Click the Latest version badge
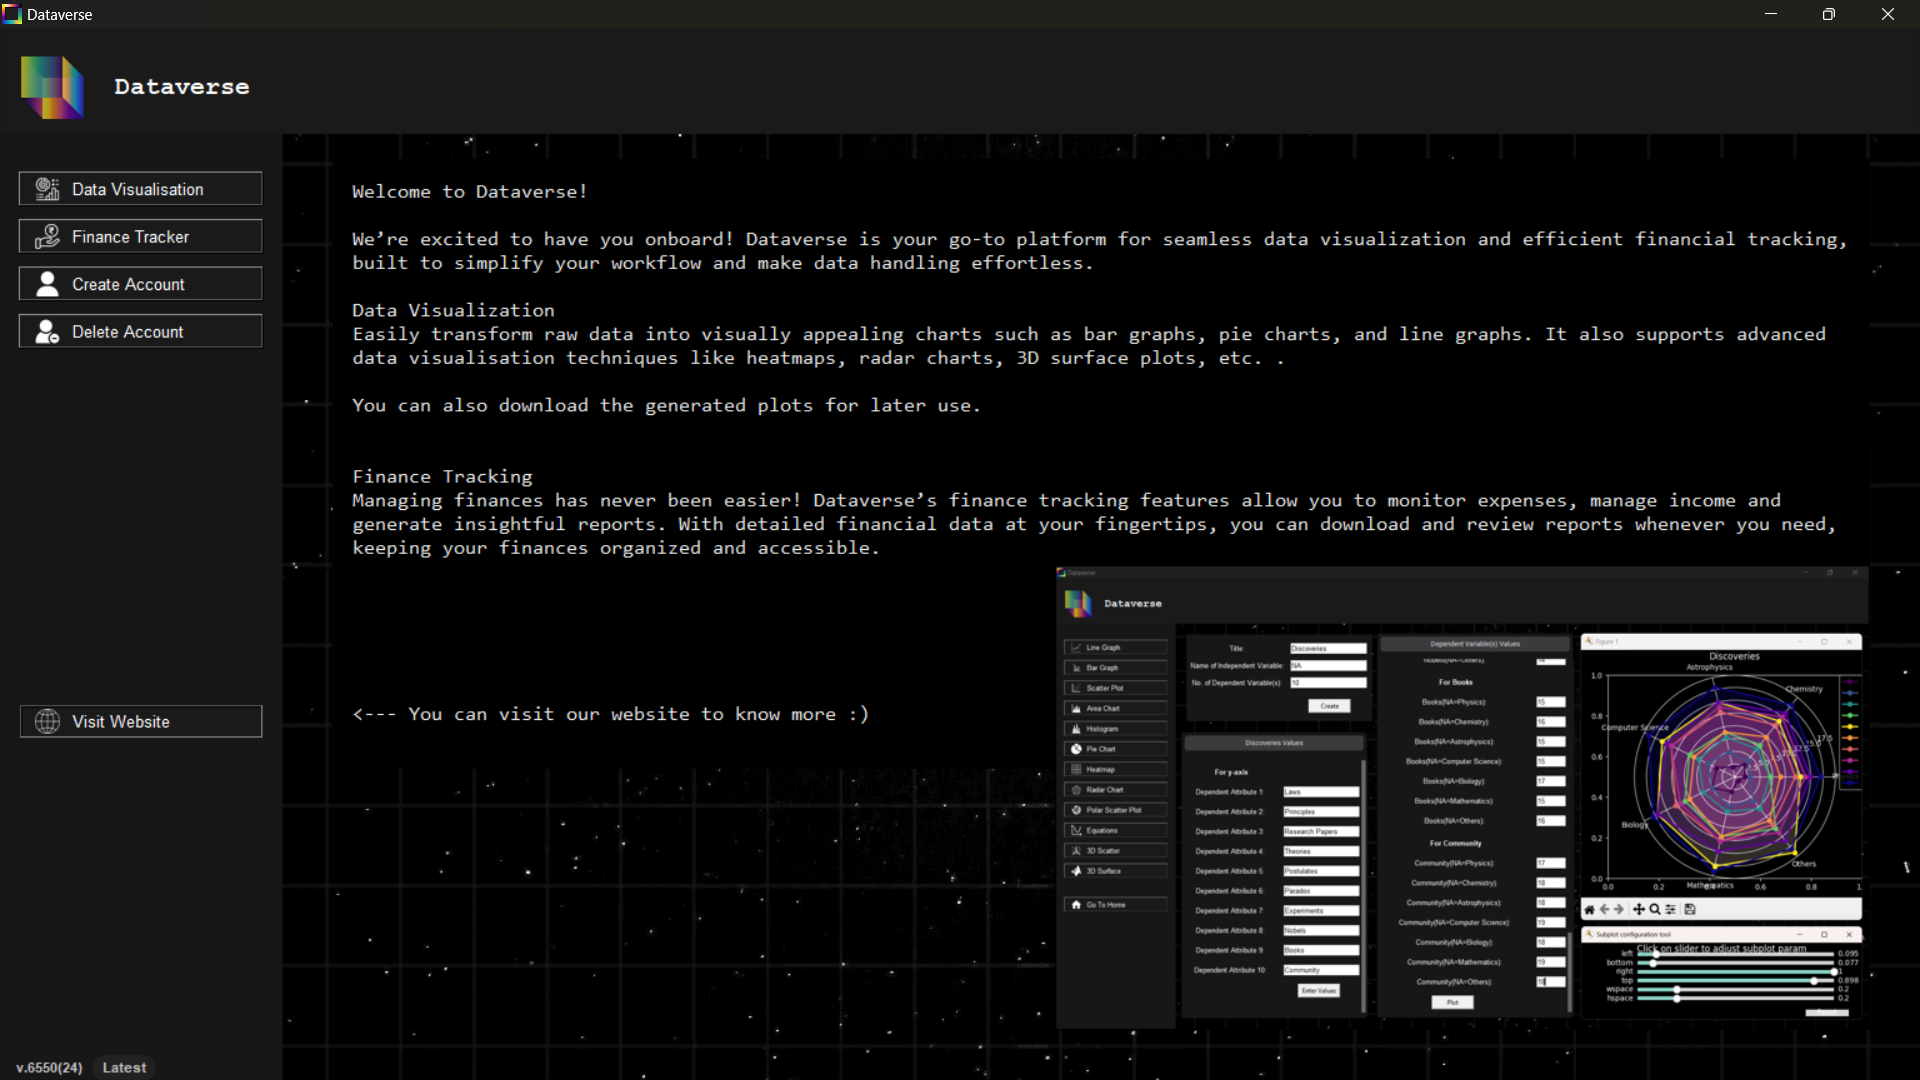Viewport: 1920px width, 1080px height. pos(124,1067)
